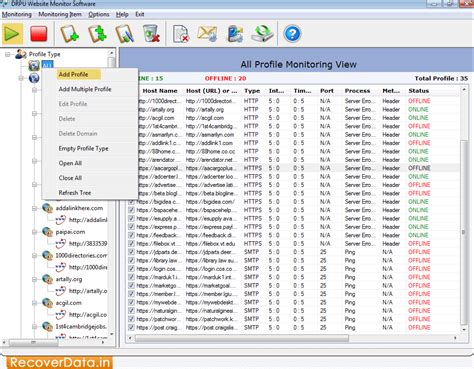474x369 pixels.
Task: Uncheck the https://bapacehe... row checkbox
Action: [x=131, y=210]
